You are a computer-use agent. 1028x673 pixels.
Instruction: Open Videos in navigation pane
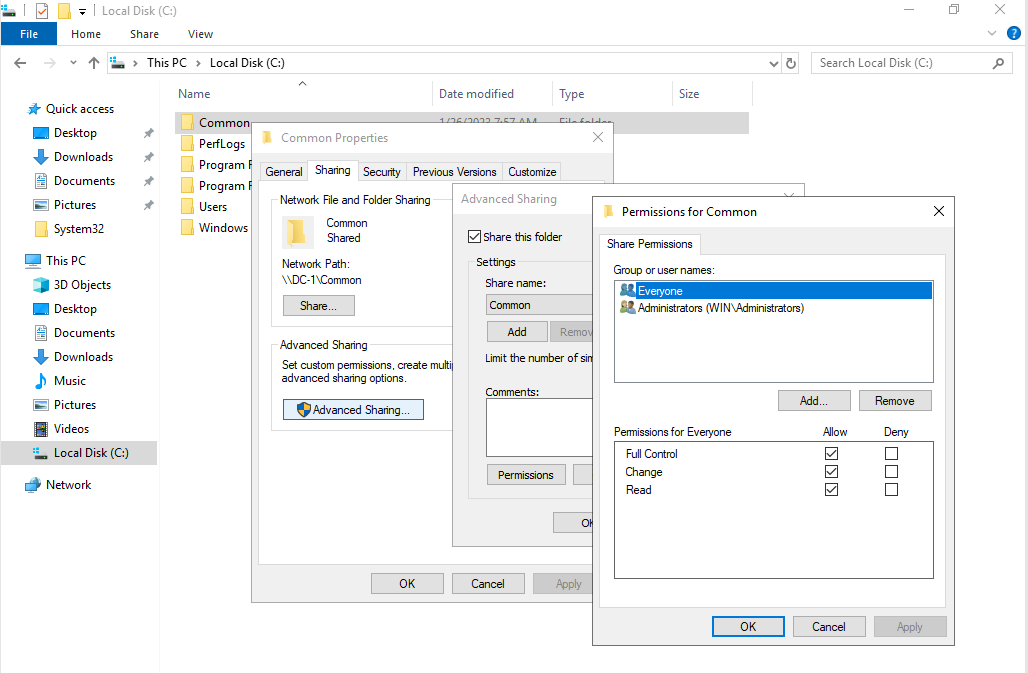click(71, 429)
